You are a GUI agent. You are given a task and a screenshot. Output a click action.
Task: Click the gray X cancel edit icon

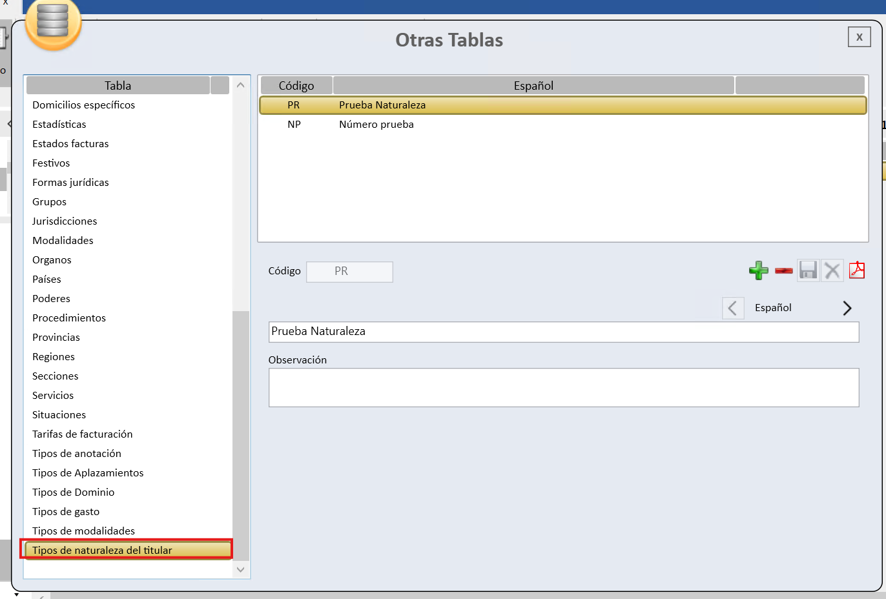click(832, 270)
